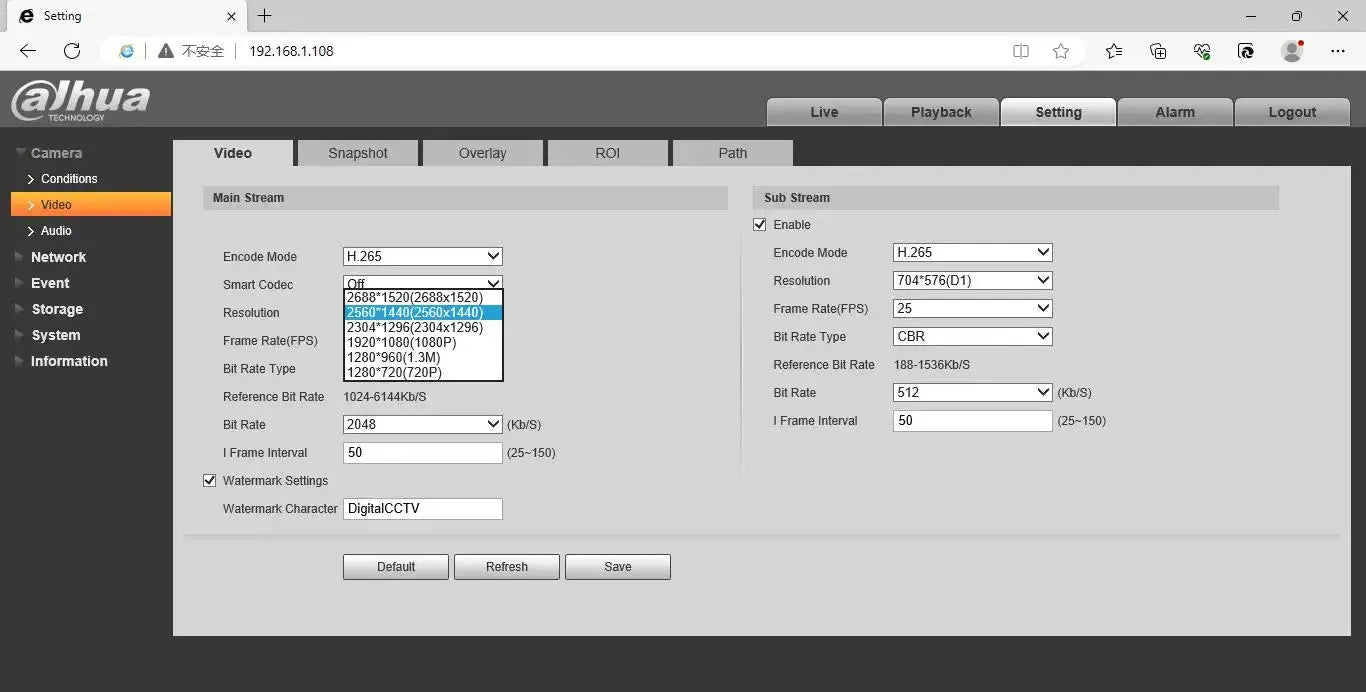The width and height of the screenshot is (1366, 692).
Task: Open Sub Stream Encode Mode dropdown
Action: click(x=973, y=253)
